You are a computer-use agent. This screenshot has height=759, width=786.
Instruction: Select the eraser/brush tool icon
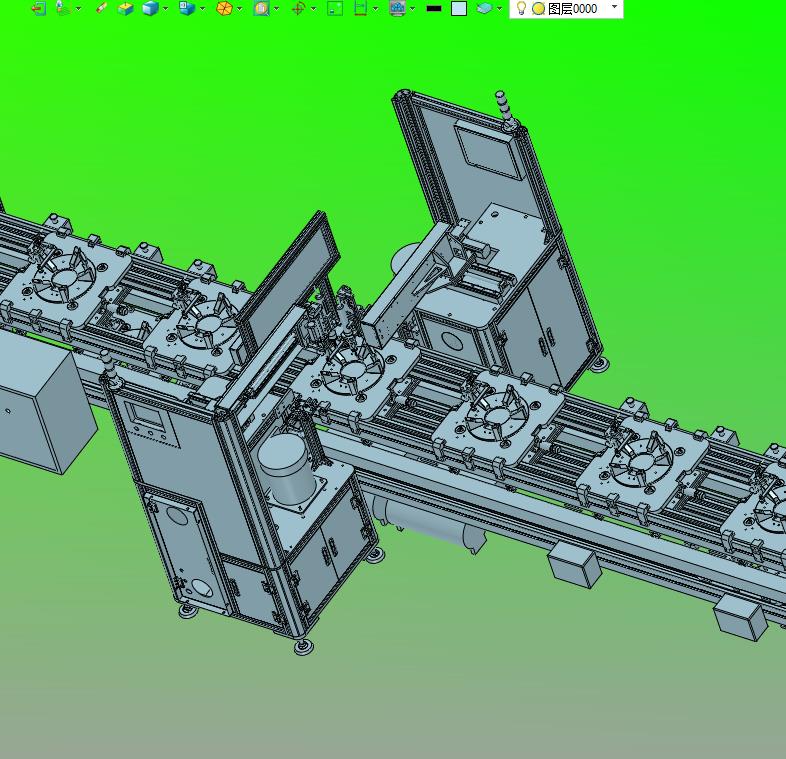pos(102,8)
